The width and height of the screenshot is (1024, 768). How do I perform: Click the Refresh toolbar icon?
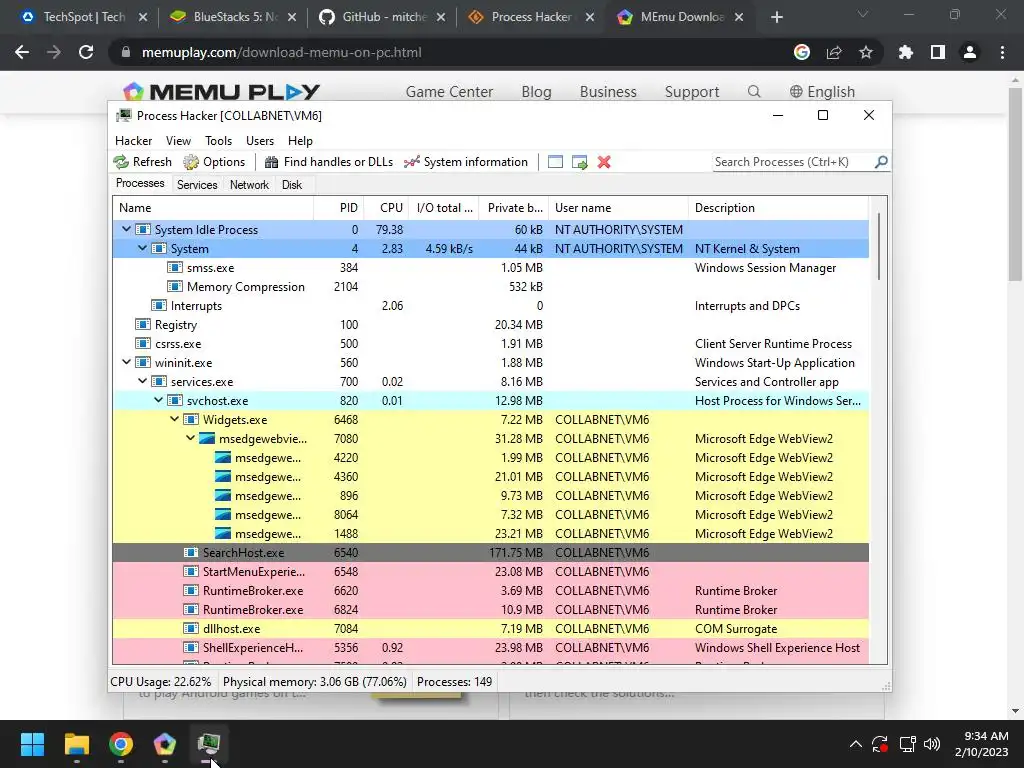[x=121, y=162]
